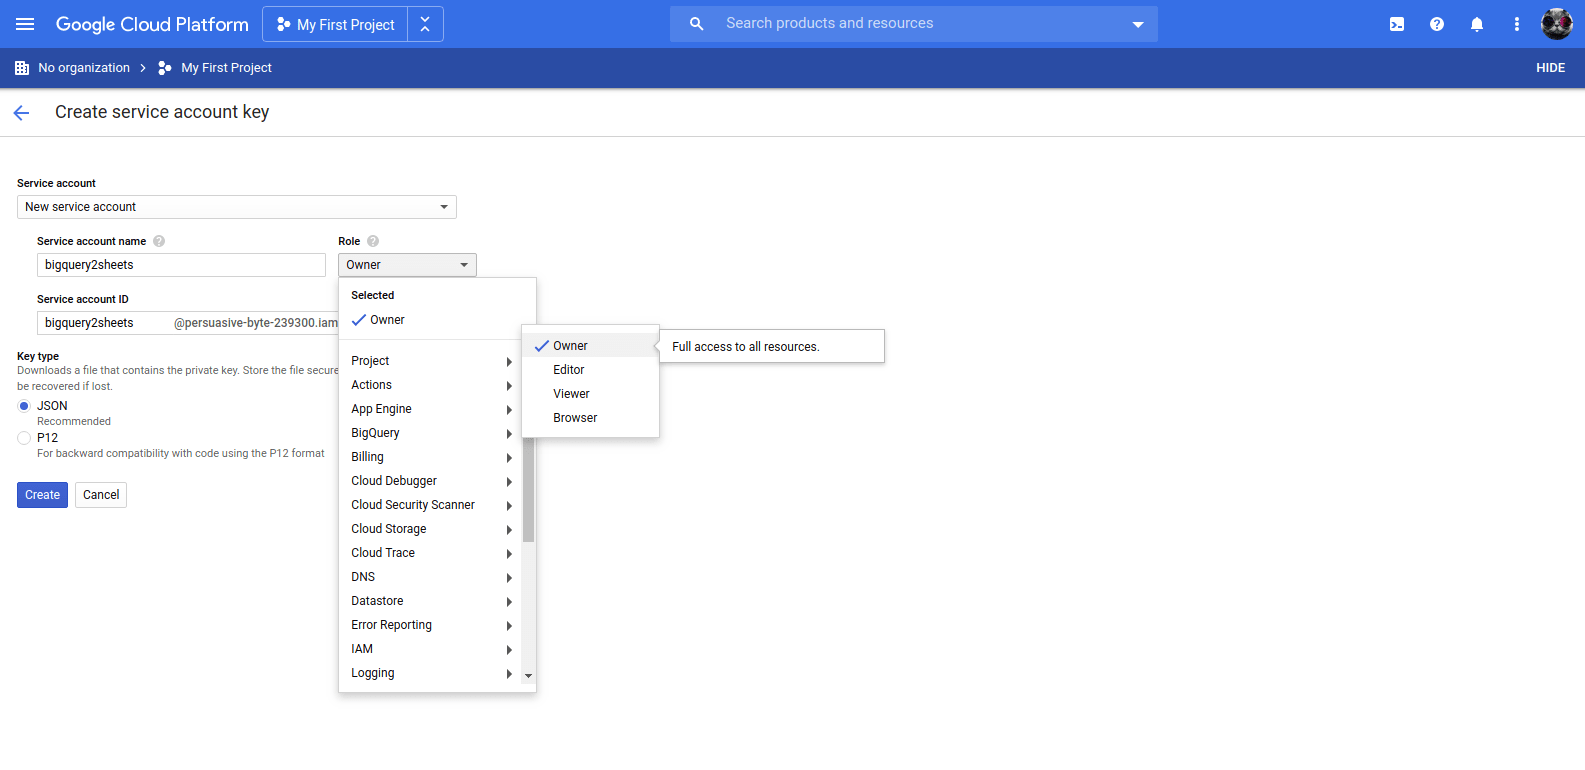Click HIDE in the breadcrumb bar

click(x=1550, y=68)
